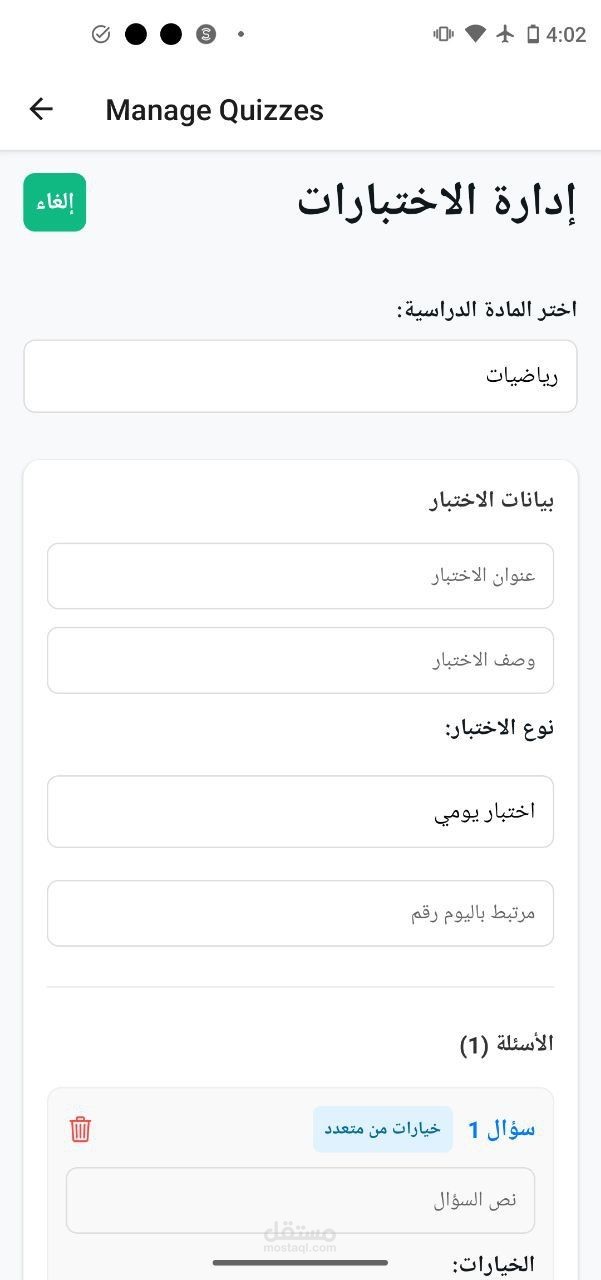Tap the Wi-Fi status icon

476,35
